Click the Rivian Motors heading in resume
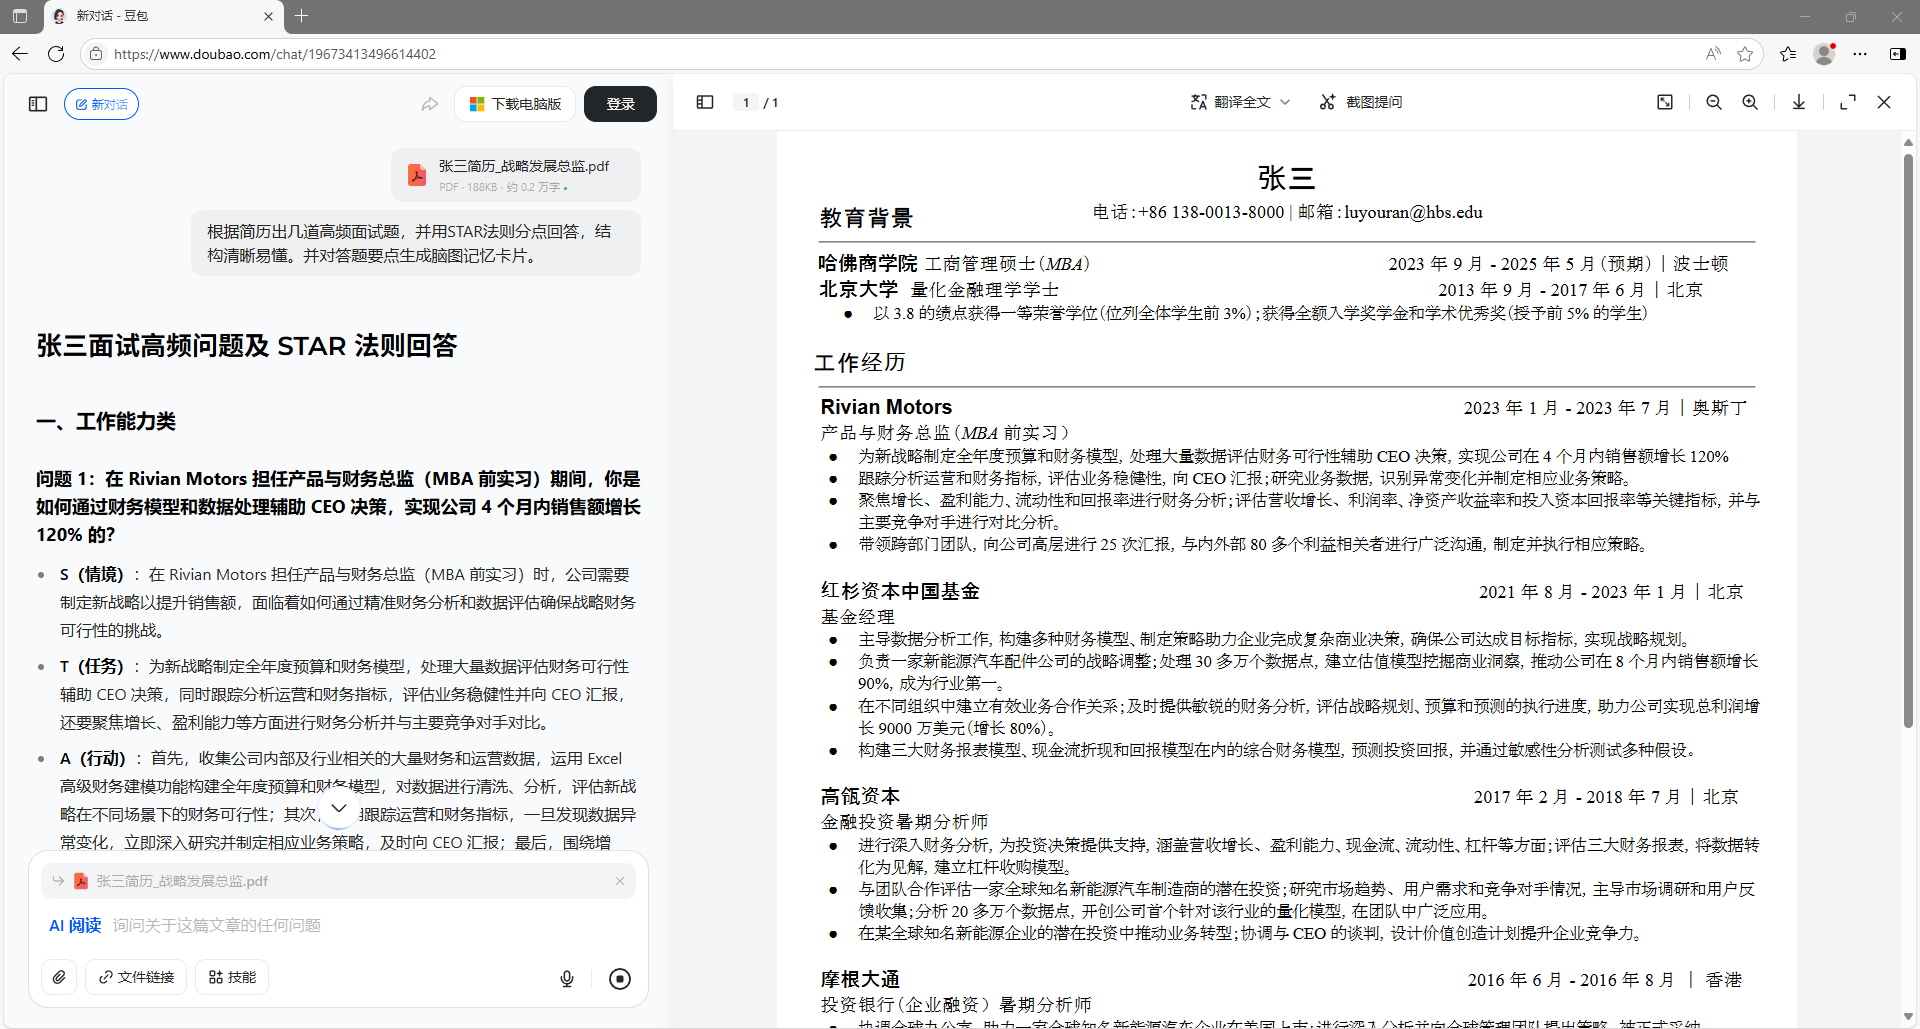Image resolution: width=1920 pixels, height=1029 pixels. 886,407
